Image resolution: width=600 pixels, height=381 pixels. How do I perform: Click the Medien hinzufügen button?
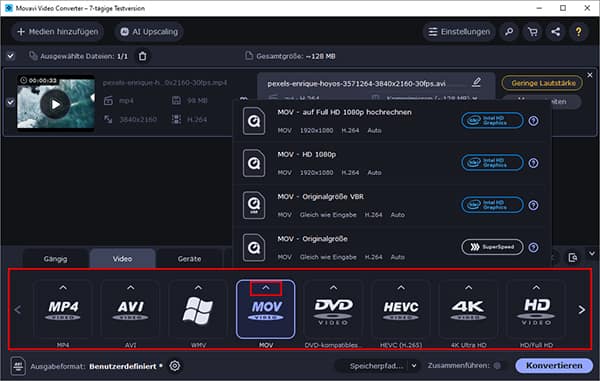[58, 32]
